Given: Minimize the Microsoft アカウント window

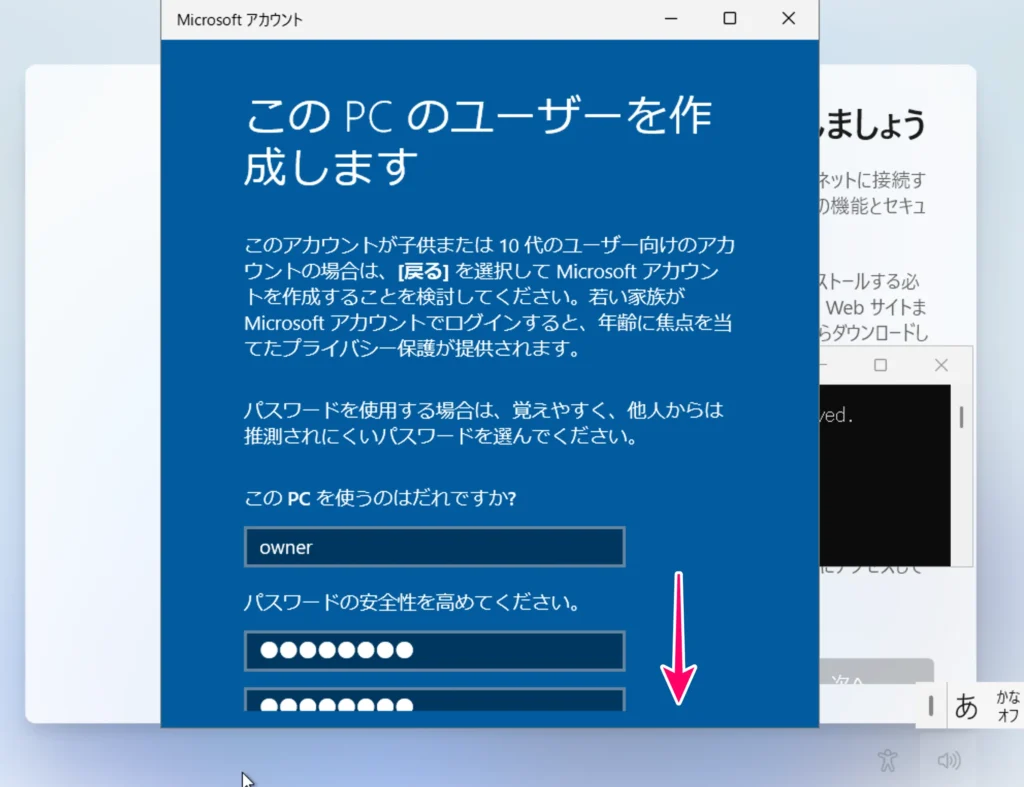Looking at the screenshot, I should tap(671, 19).
